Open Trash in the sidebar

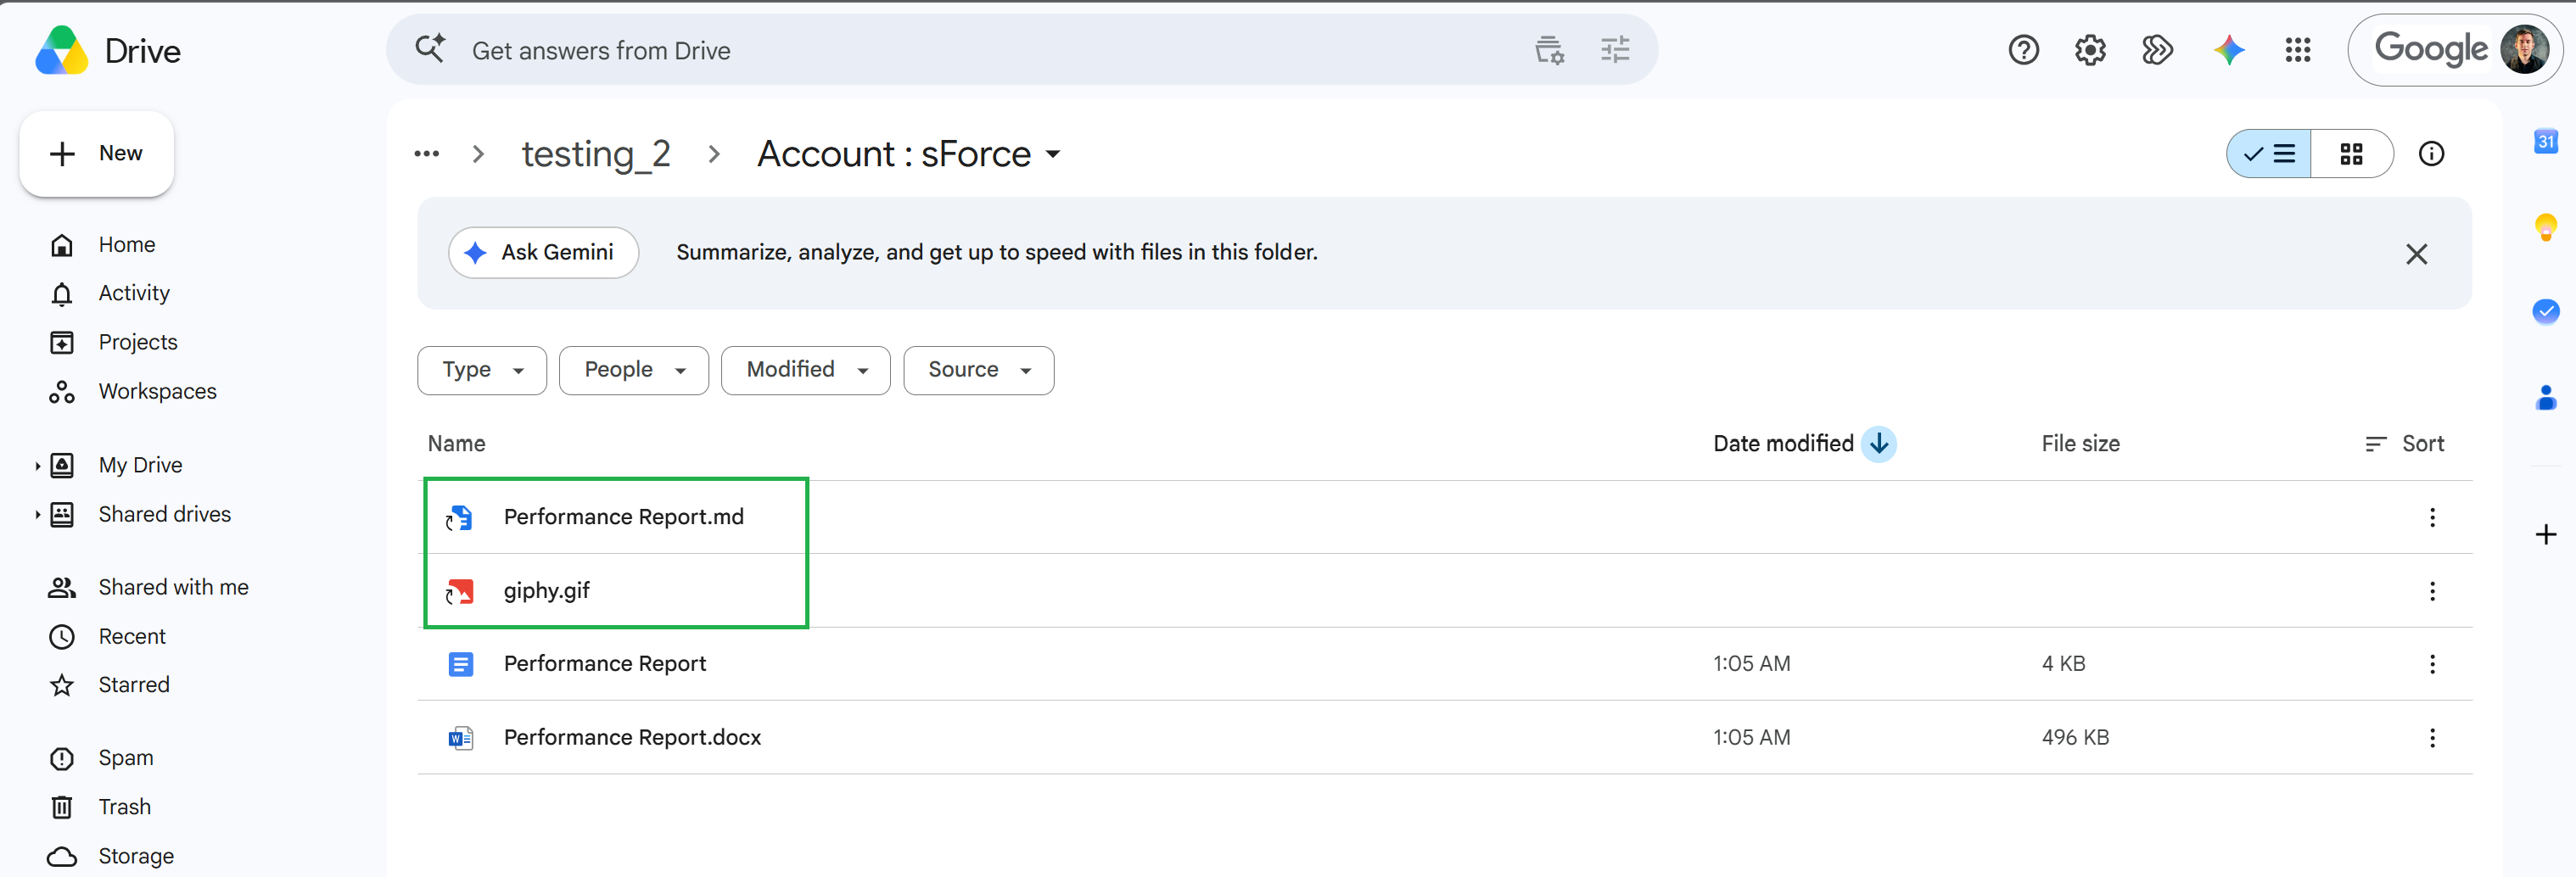(x=125, y=807)
